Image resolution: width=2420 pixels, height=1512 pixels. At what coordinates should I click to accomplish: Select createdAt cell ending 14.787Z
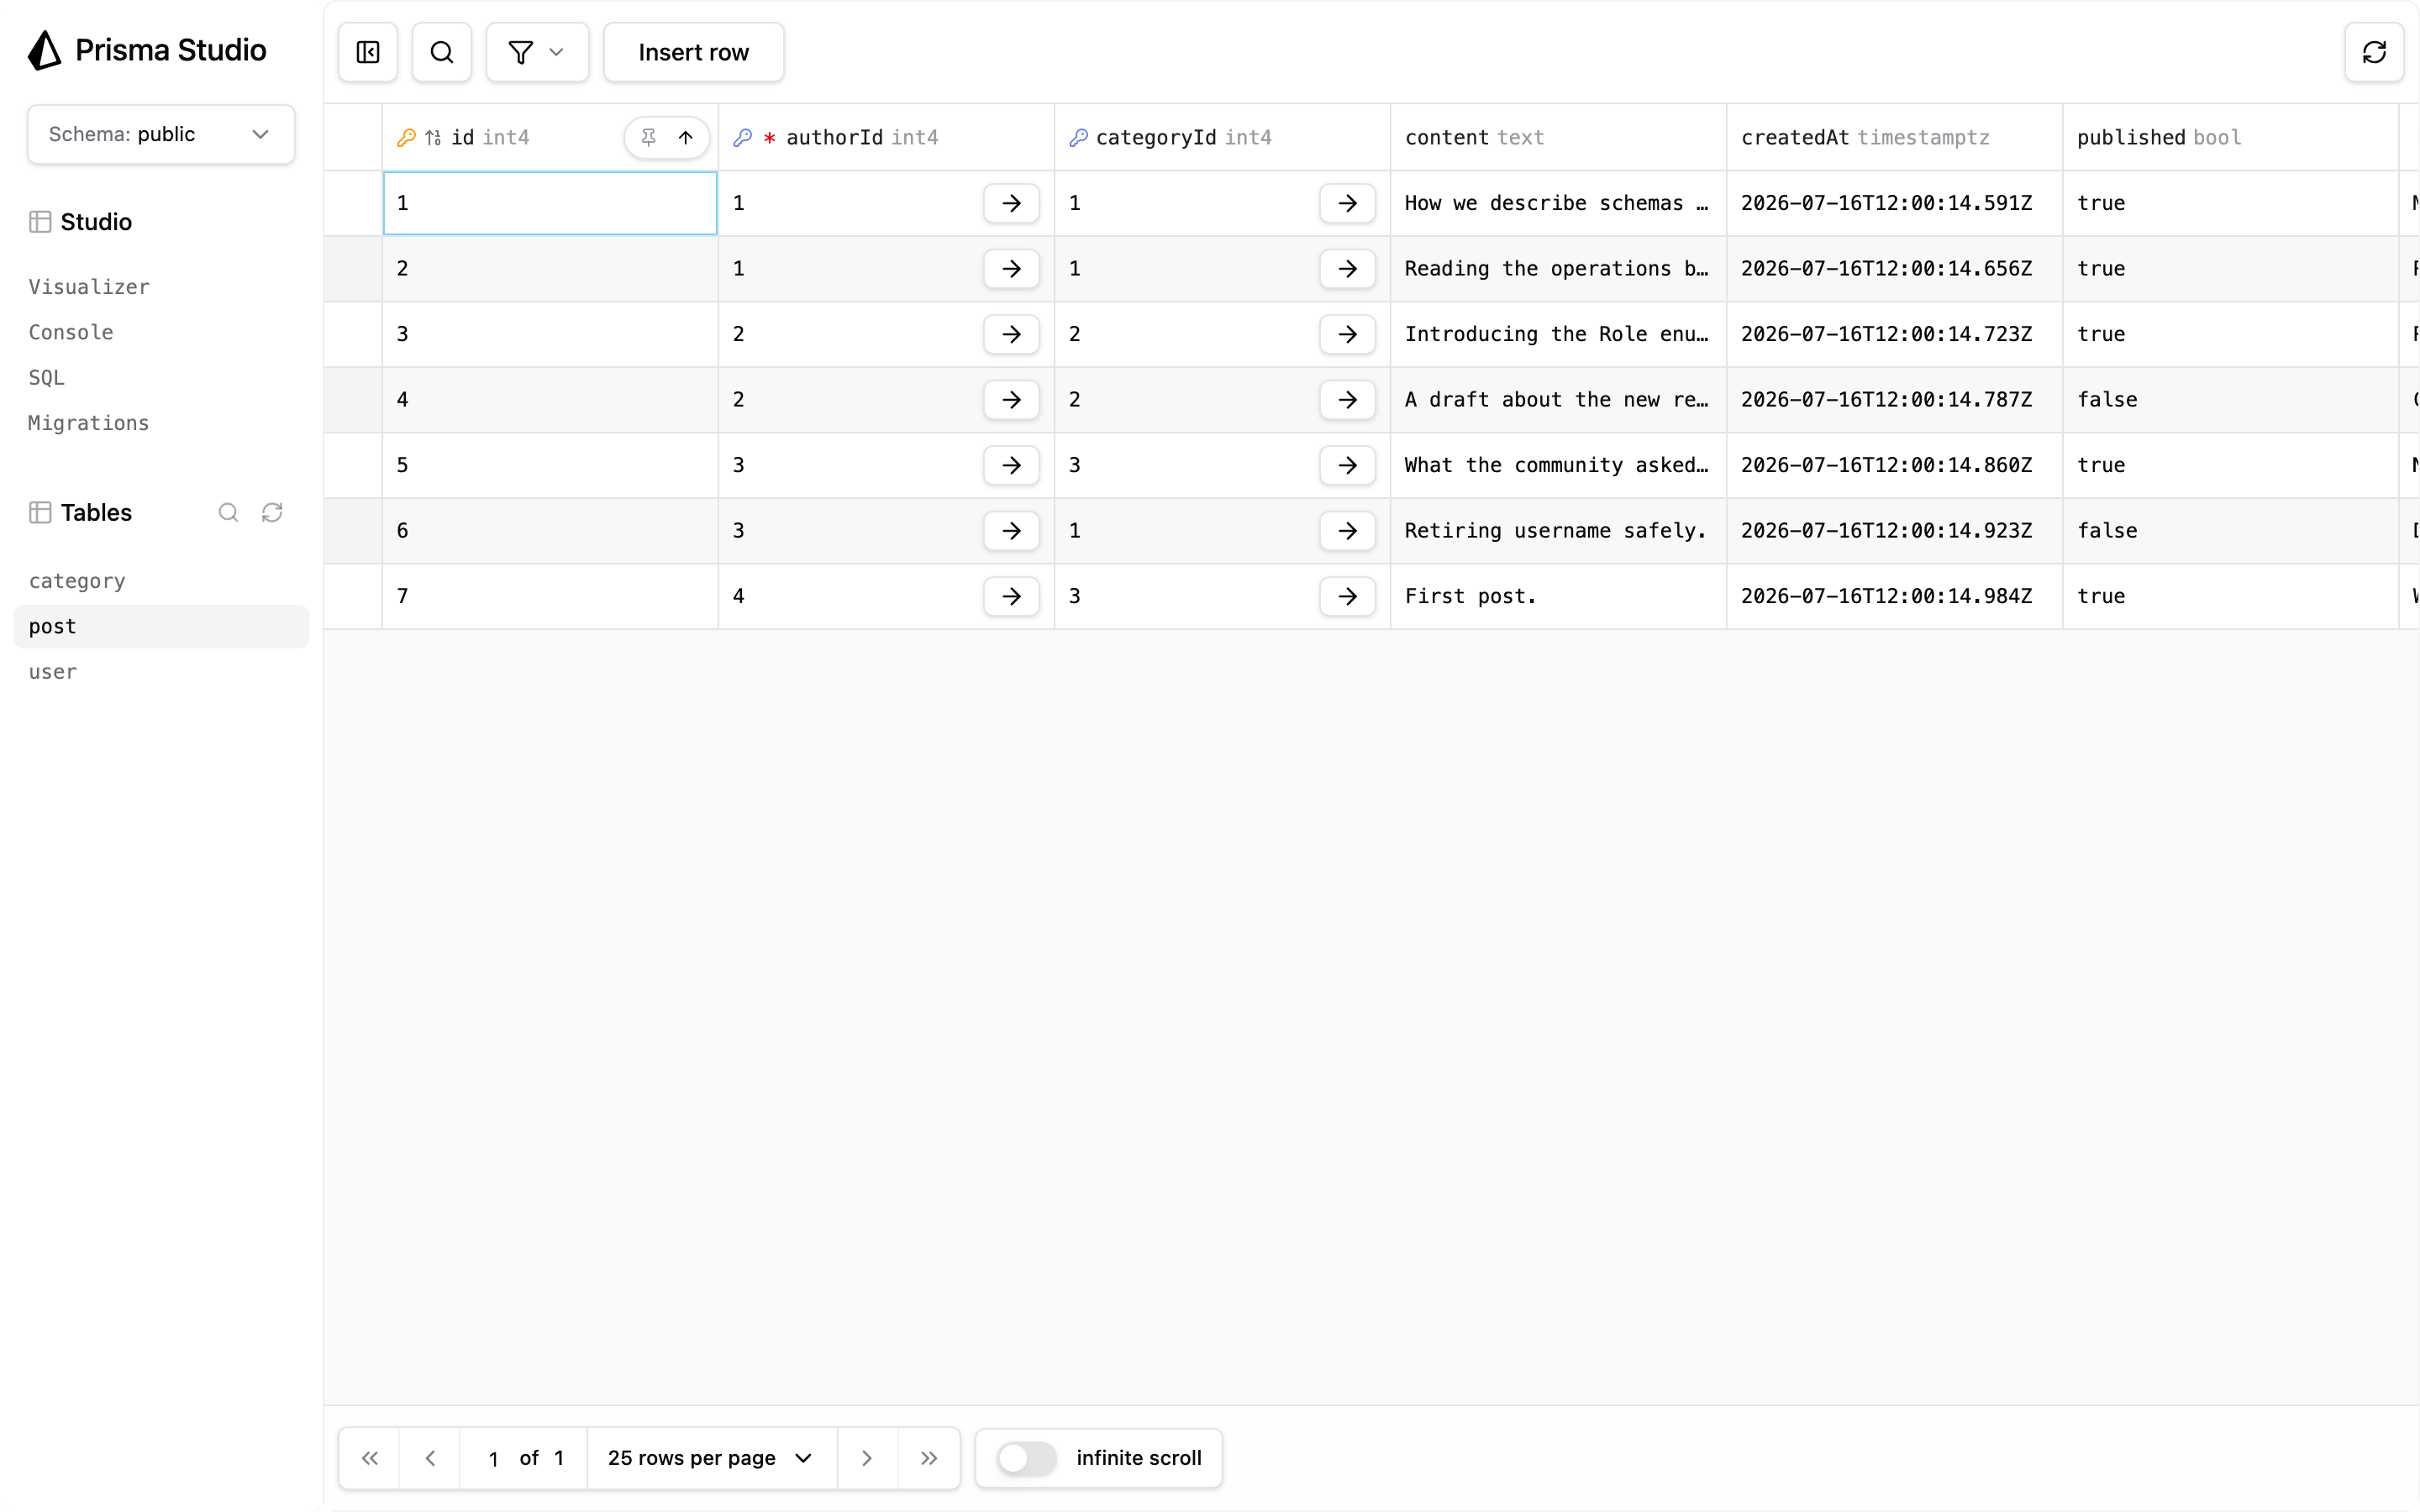[x=1894, y=399]
